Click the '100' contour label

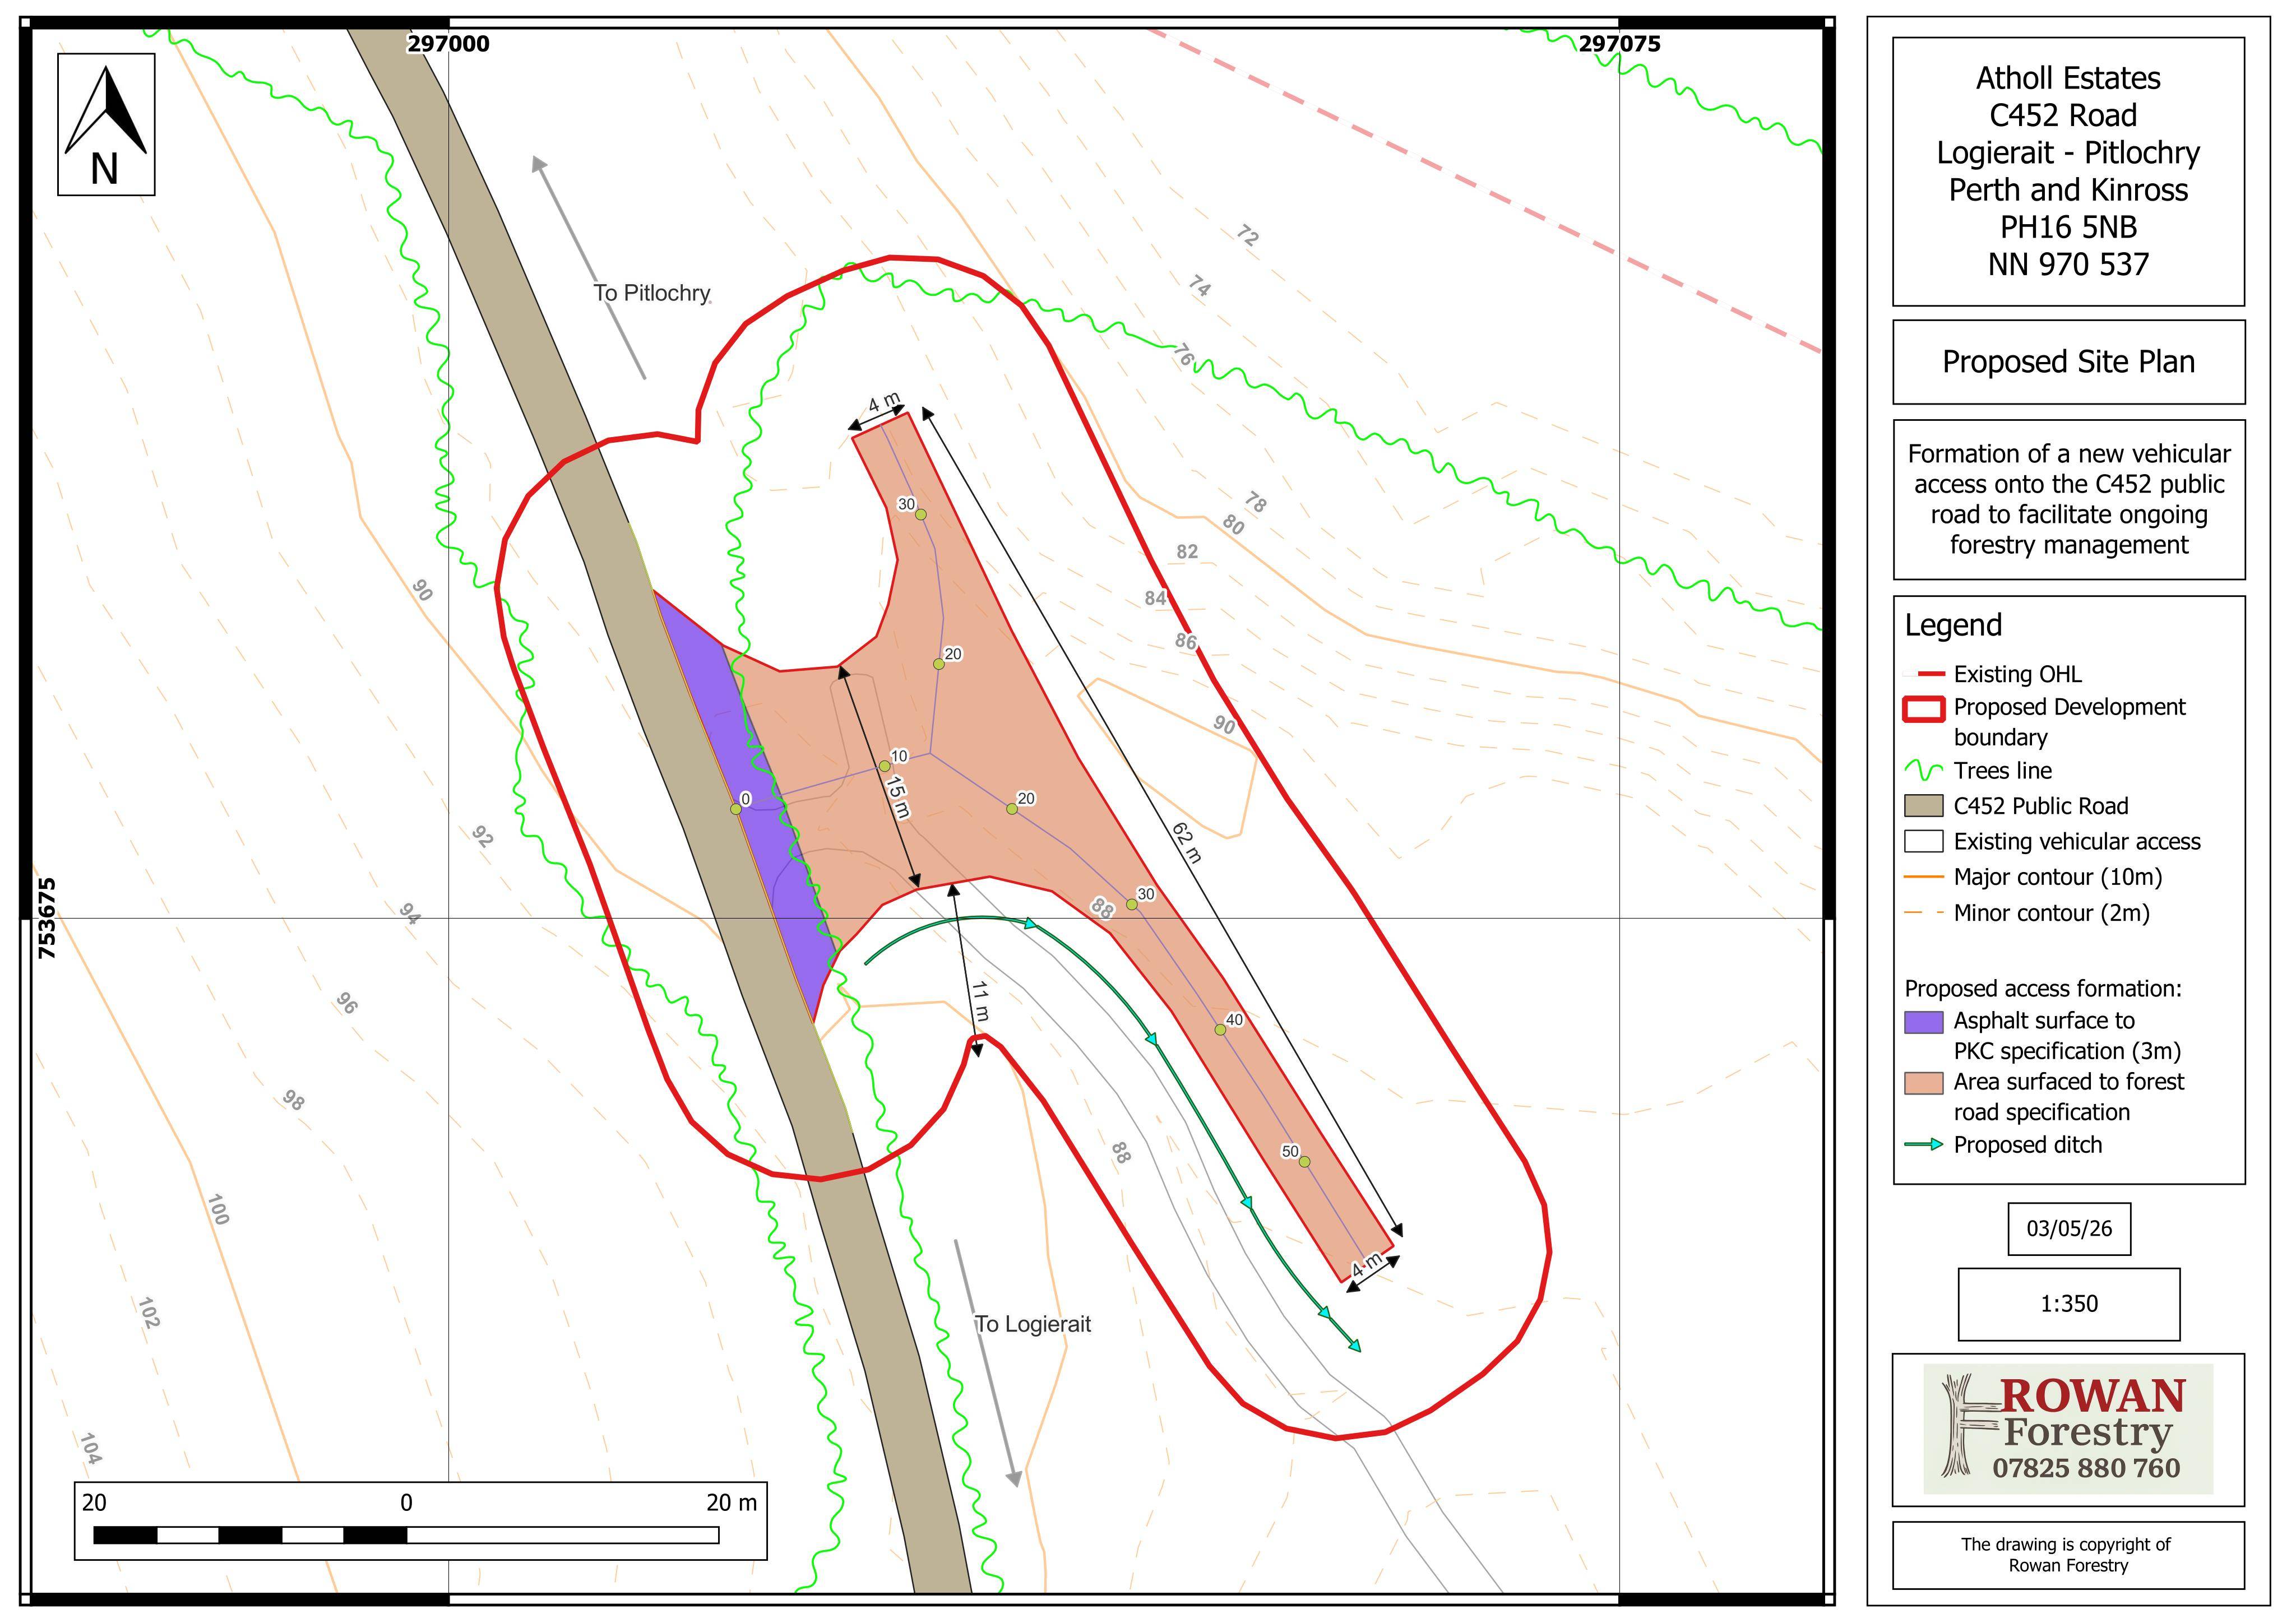218,1209
